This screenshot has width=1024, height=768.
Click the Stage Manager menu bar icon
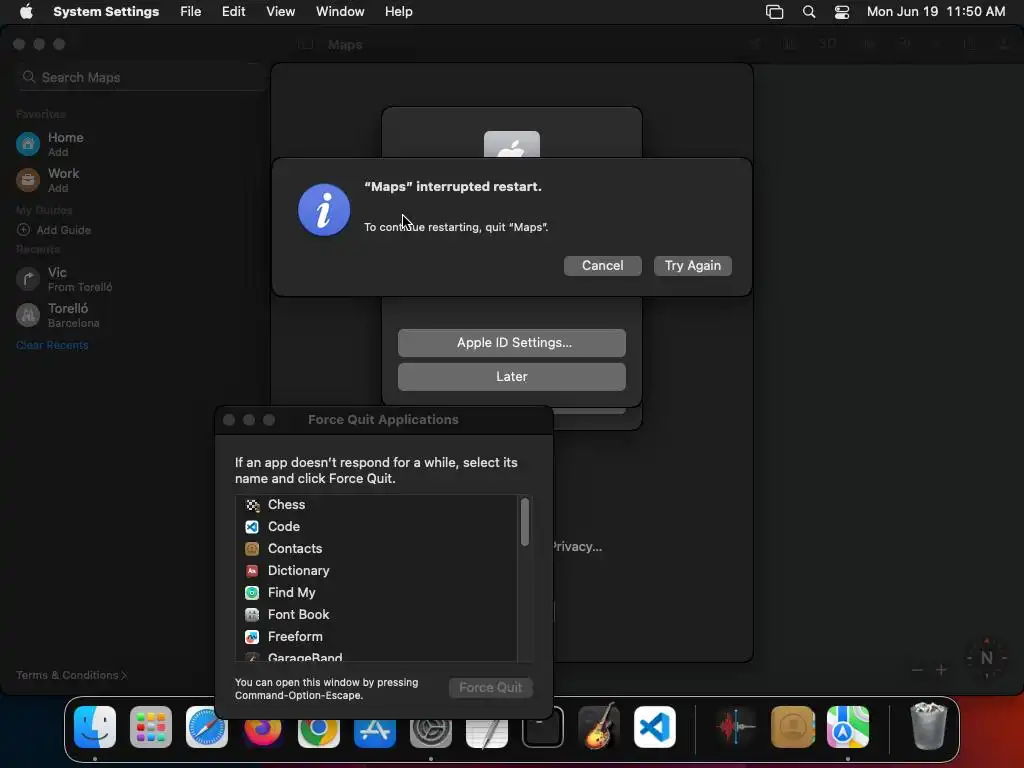tap(775, 12)
